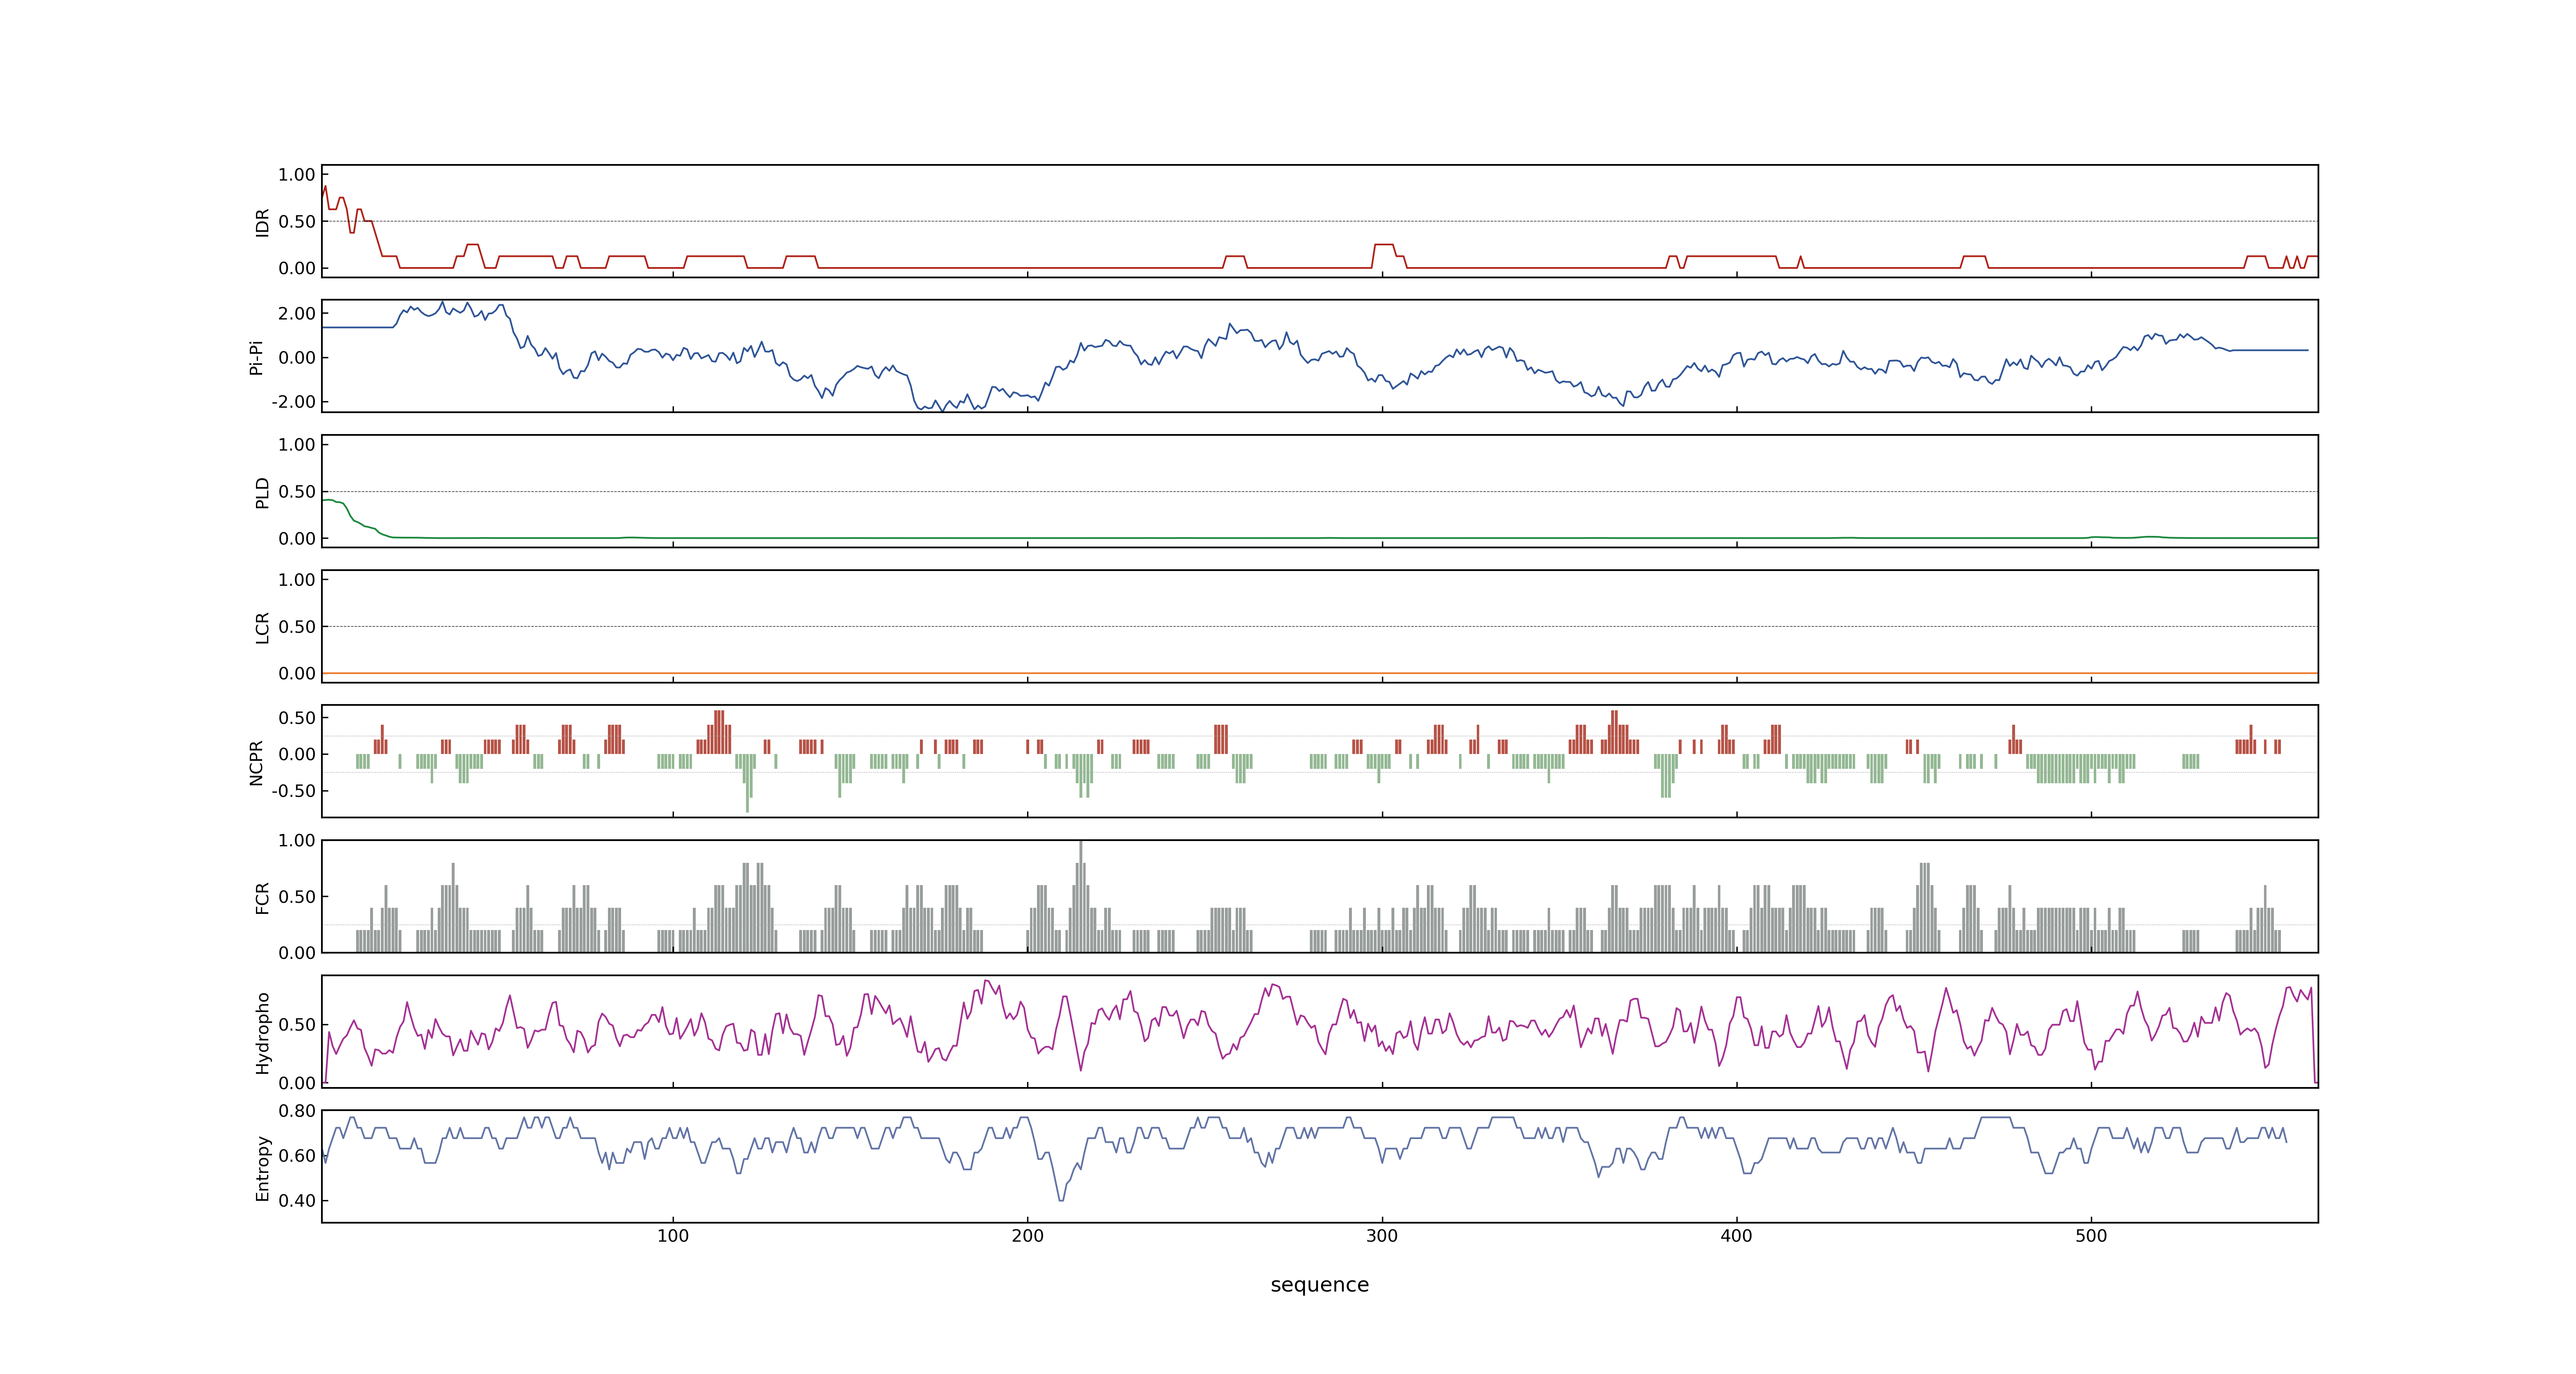The width and height of the screenshot is (2576, 1374).
Task: Click x-axis tick label 500
Action: click(x=2091, y=1236)
